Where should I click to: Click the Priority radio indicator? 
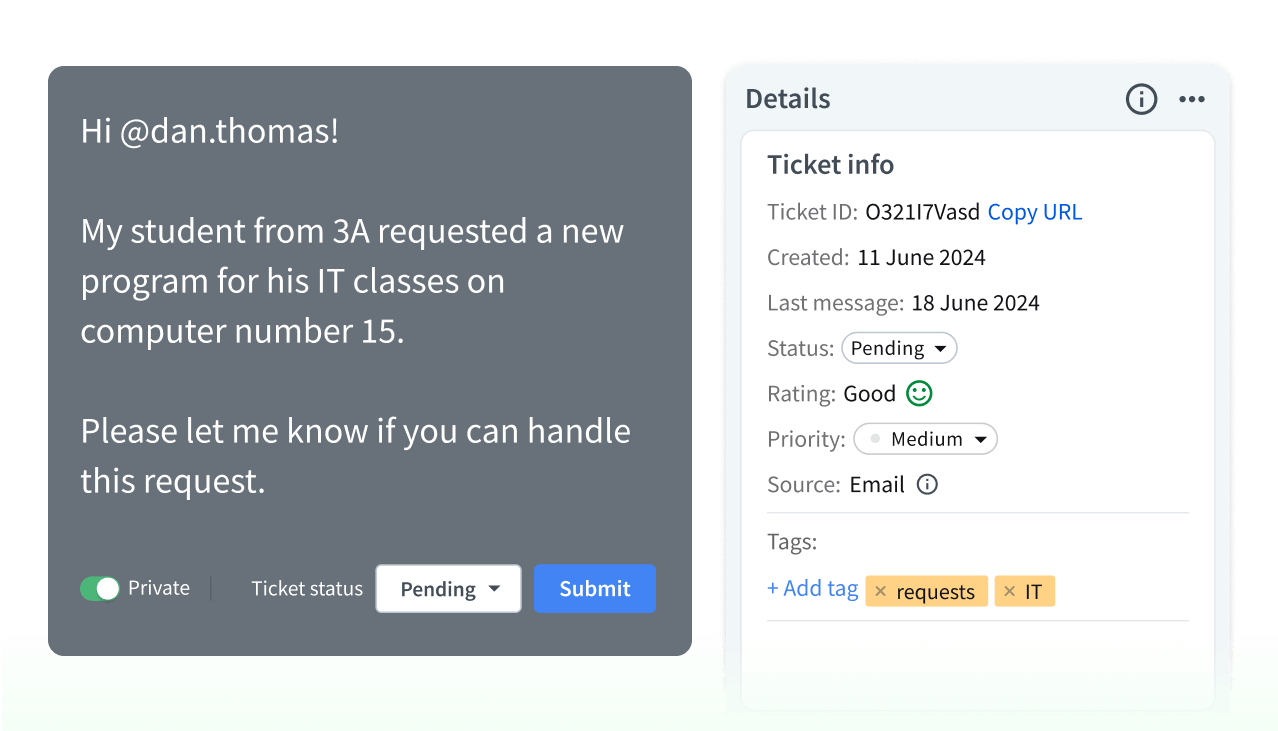[x=875, y=438]
